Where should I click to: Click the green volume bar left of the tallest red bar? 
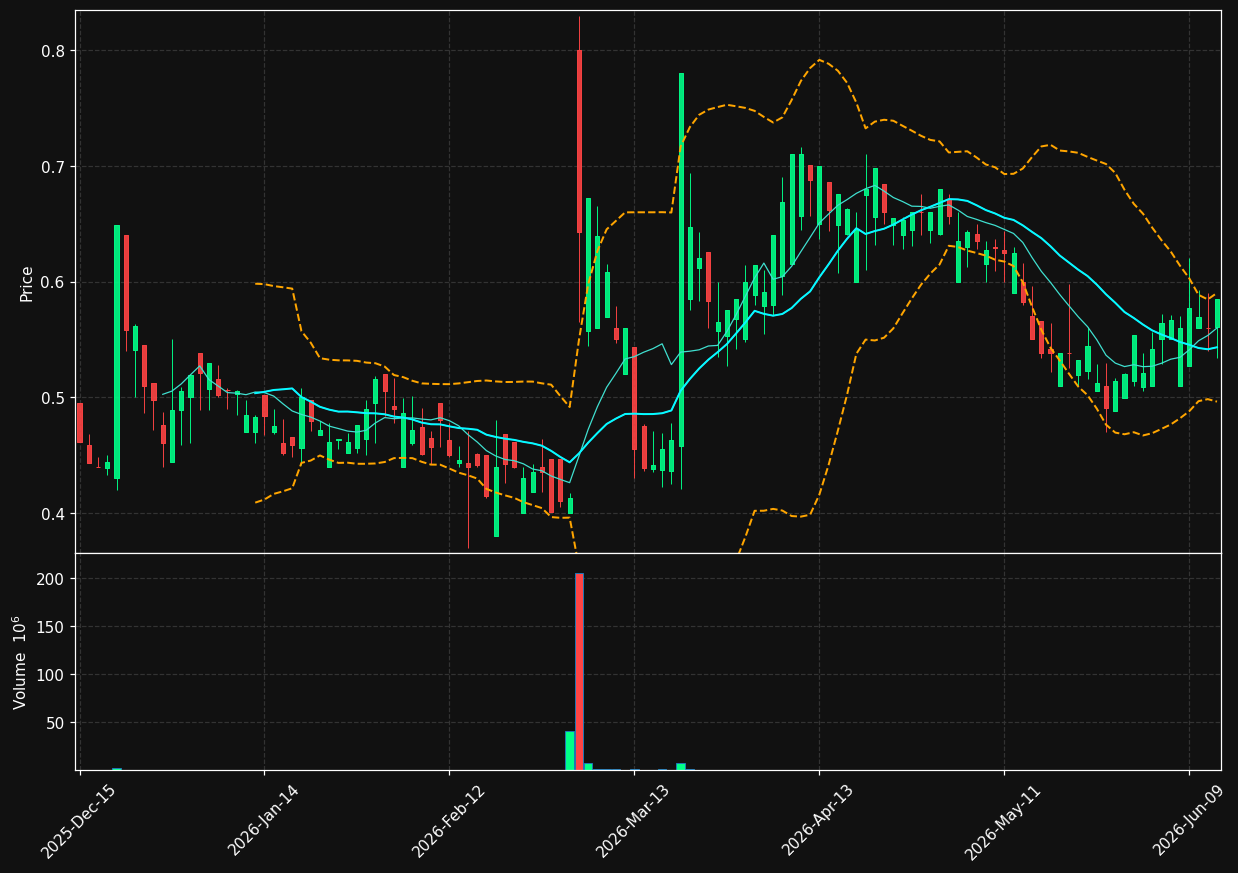click(x=570, y=751)
